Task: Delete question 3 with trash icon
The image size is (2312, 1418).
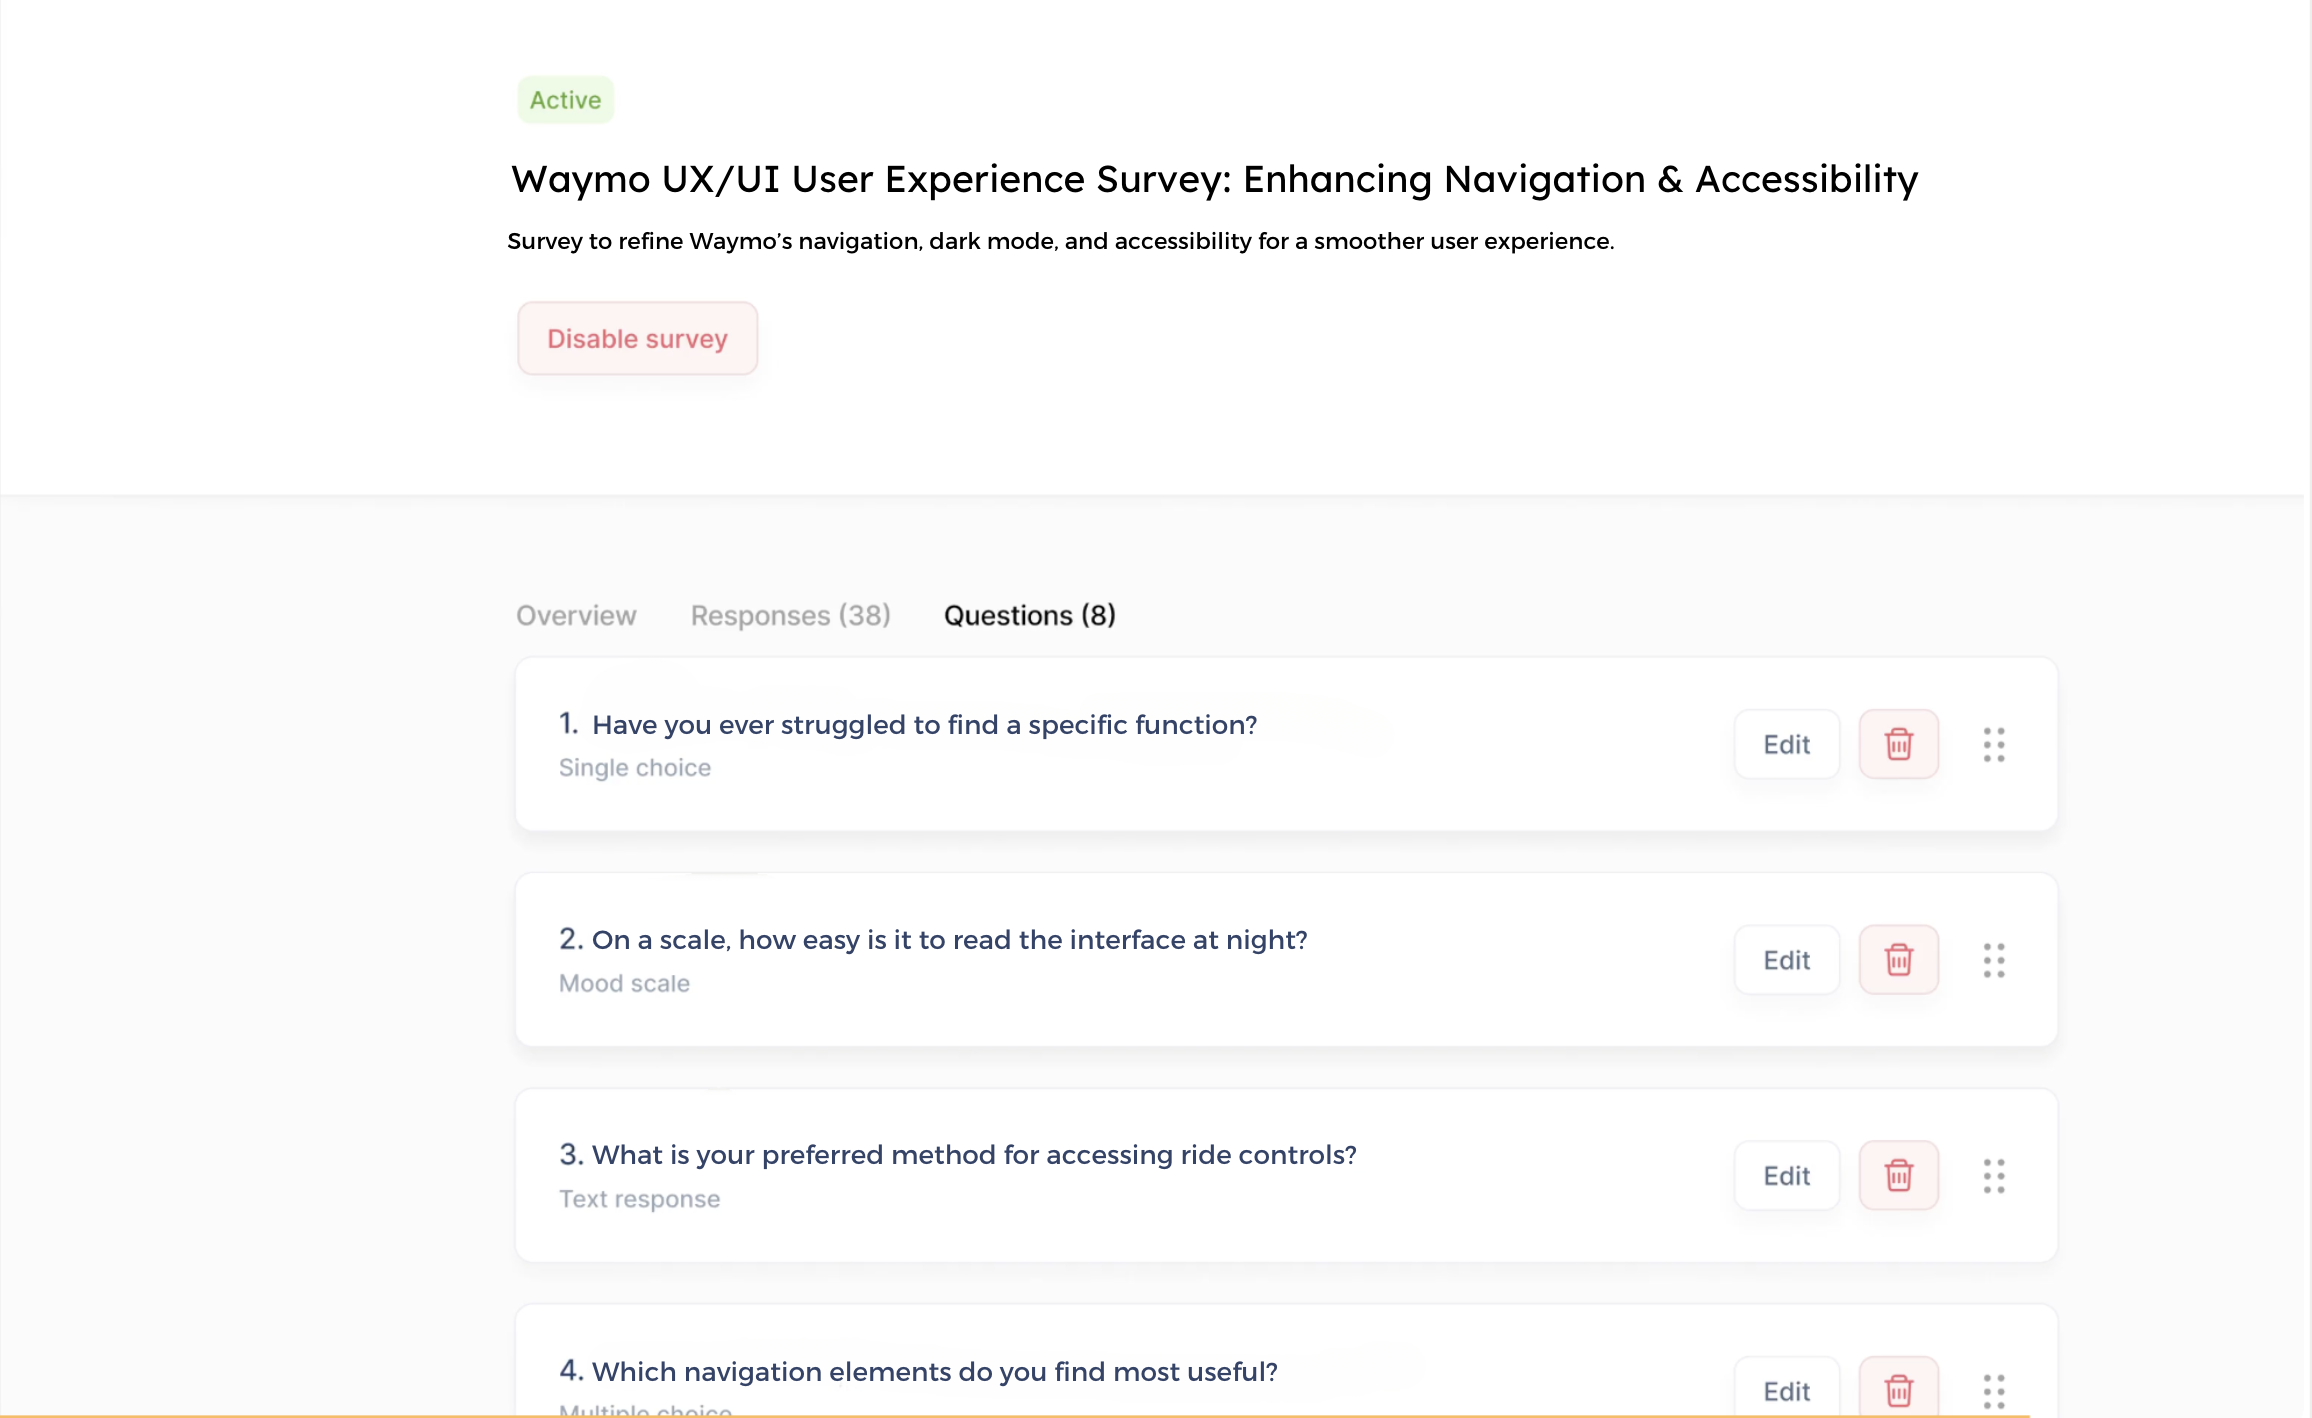Action: coord(1898,1175)
